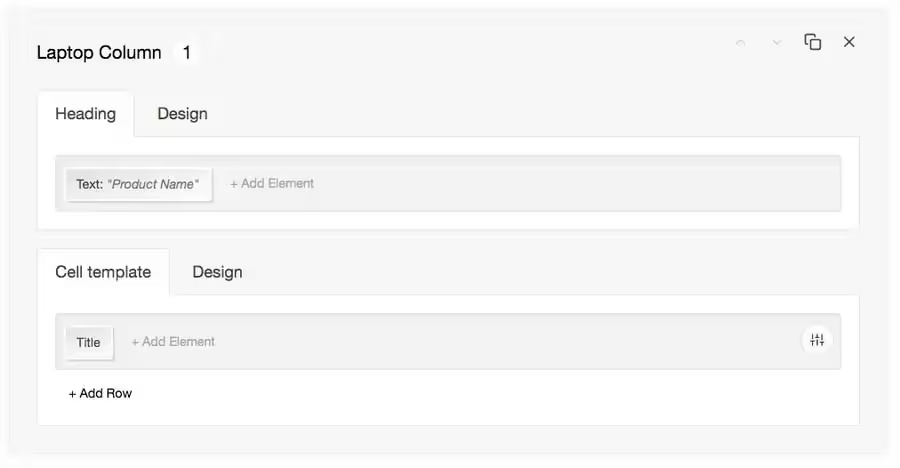
Task: Open Design tab beside Cell template
Action: [x=217, y=272]
